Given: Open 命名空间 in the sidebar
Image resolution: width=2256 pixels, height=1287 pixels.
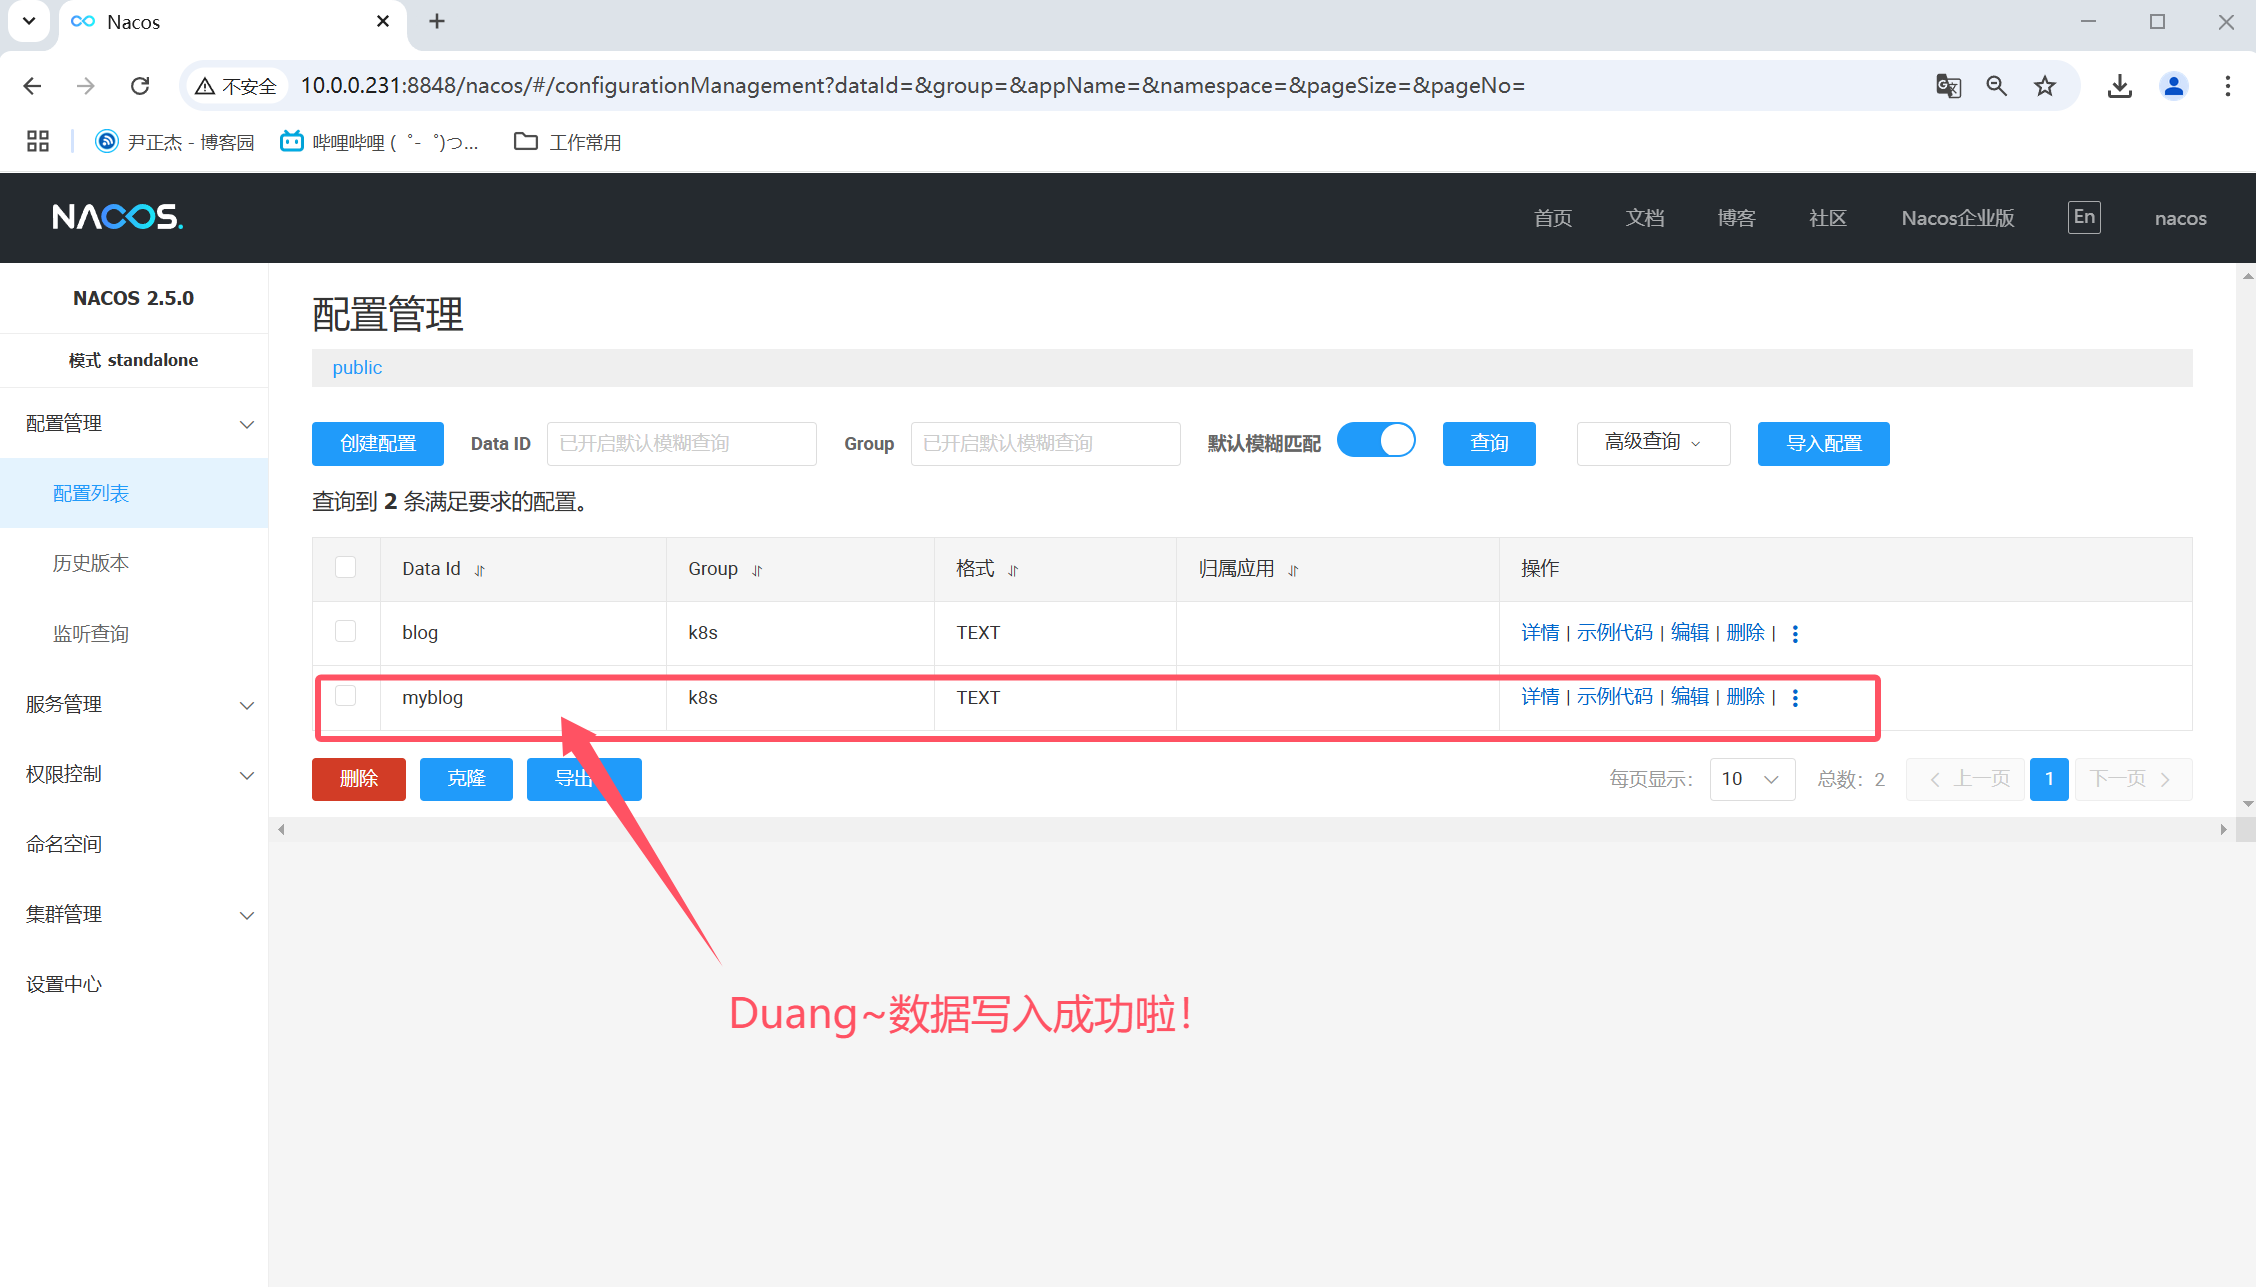Looking at the screenshot, I should pos(64,844).
